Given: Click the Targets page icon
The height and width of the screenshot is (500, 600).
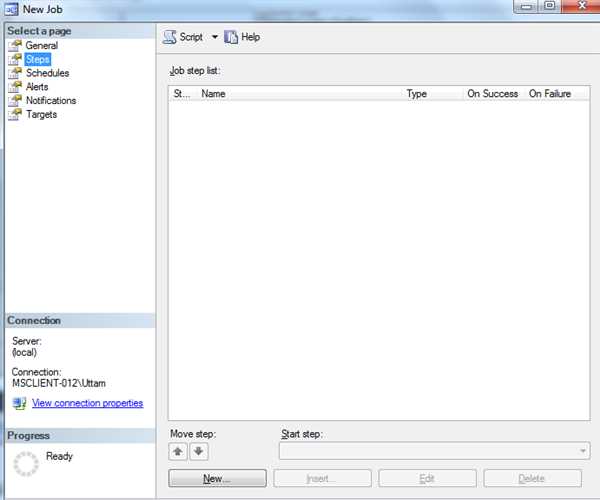Looking at the screenshot, I should 15,115.
